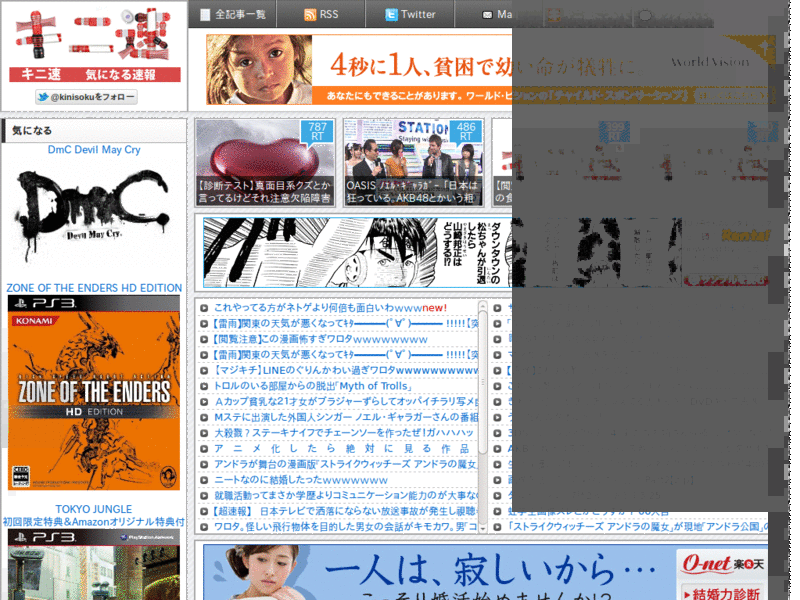Image resolution: width=800 pixels, height=600 pixels.
Task: Click the article list scrollbar up arrow
Action: [483, 306]
